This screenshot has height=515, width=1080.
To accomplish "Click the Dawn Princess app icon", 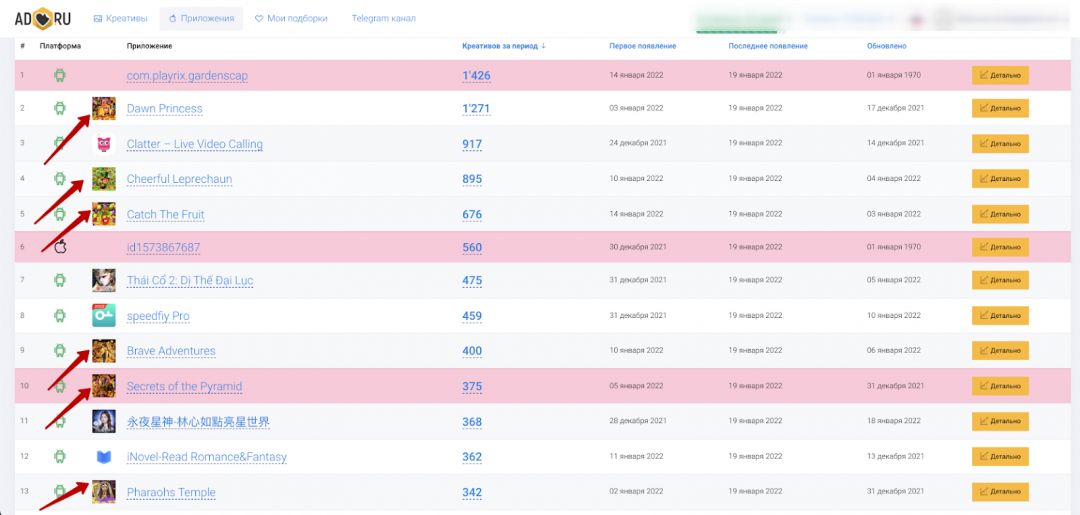I will tap(104, 109).
